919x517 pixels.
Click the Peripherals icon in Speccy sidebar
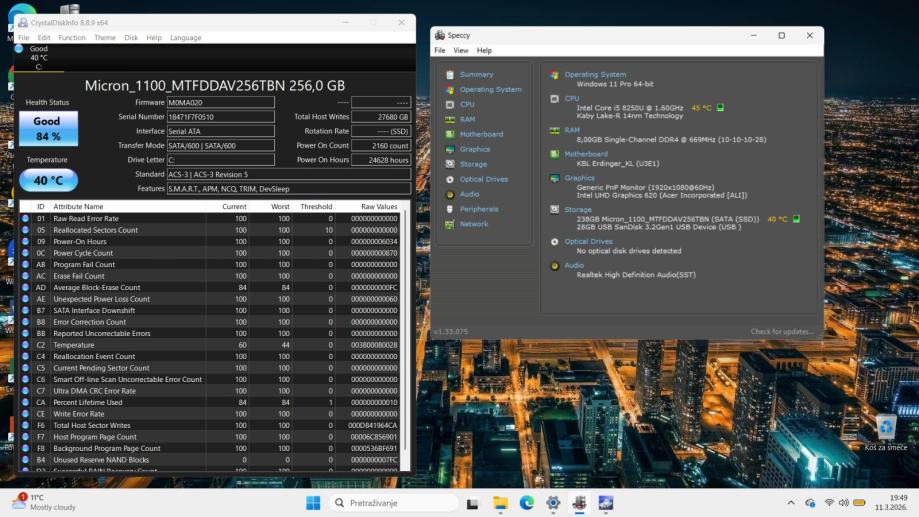pos(450,209)
